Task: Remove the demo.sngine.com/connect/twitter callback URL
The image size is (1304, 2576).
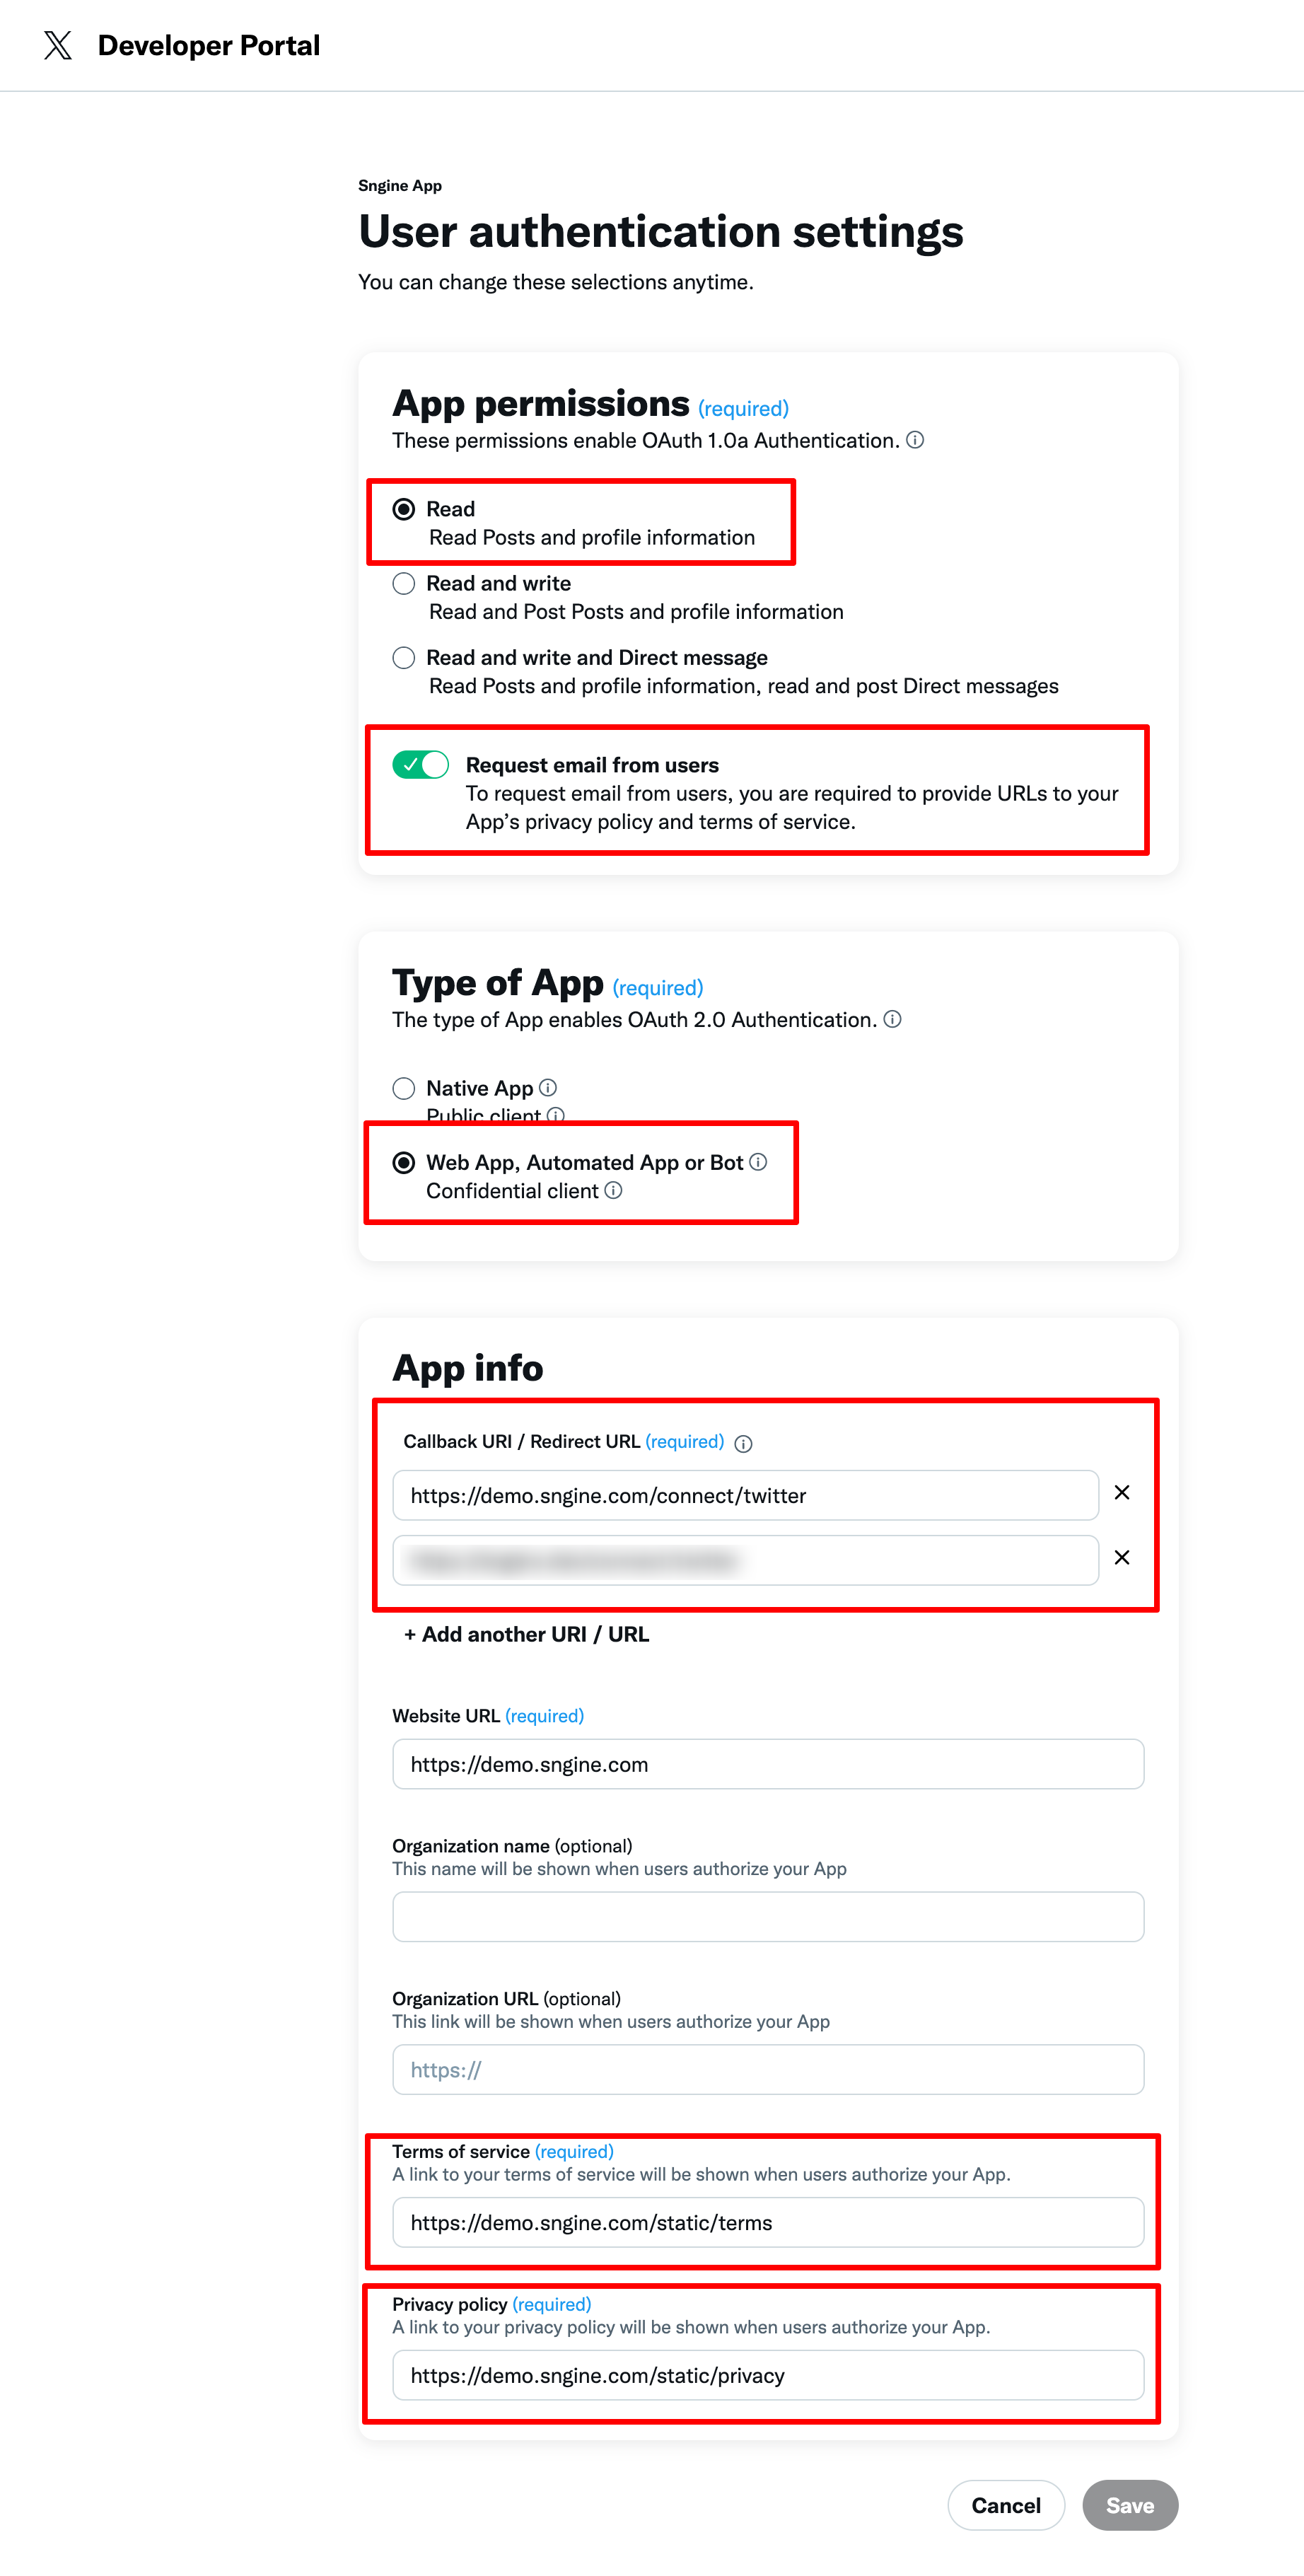Action: [x=1122, y=1493]
